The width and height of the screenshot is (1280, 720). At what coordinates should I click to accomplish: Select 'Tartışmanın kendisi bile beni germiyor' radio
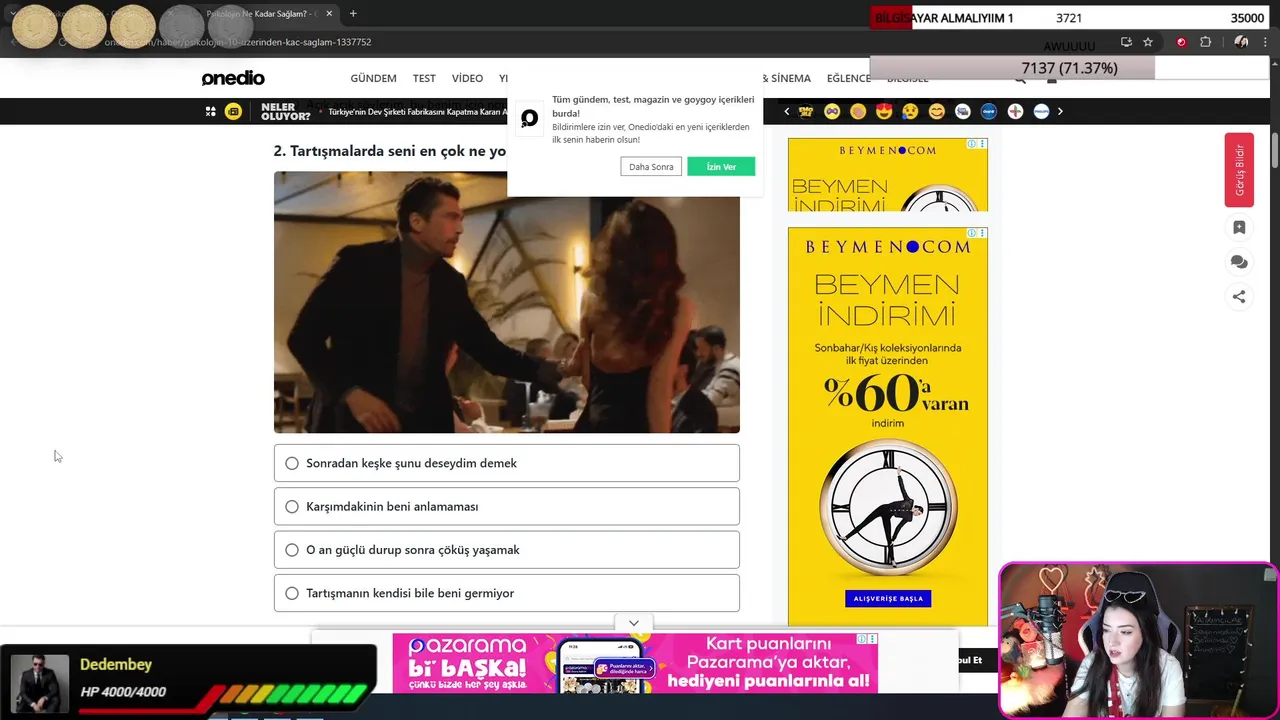tap(292, 593)
